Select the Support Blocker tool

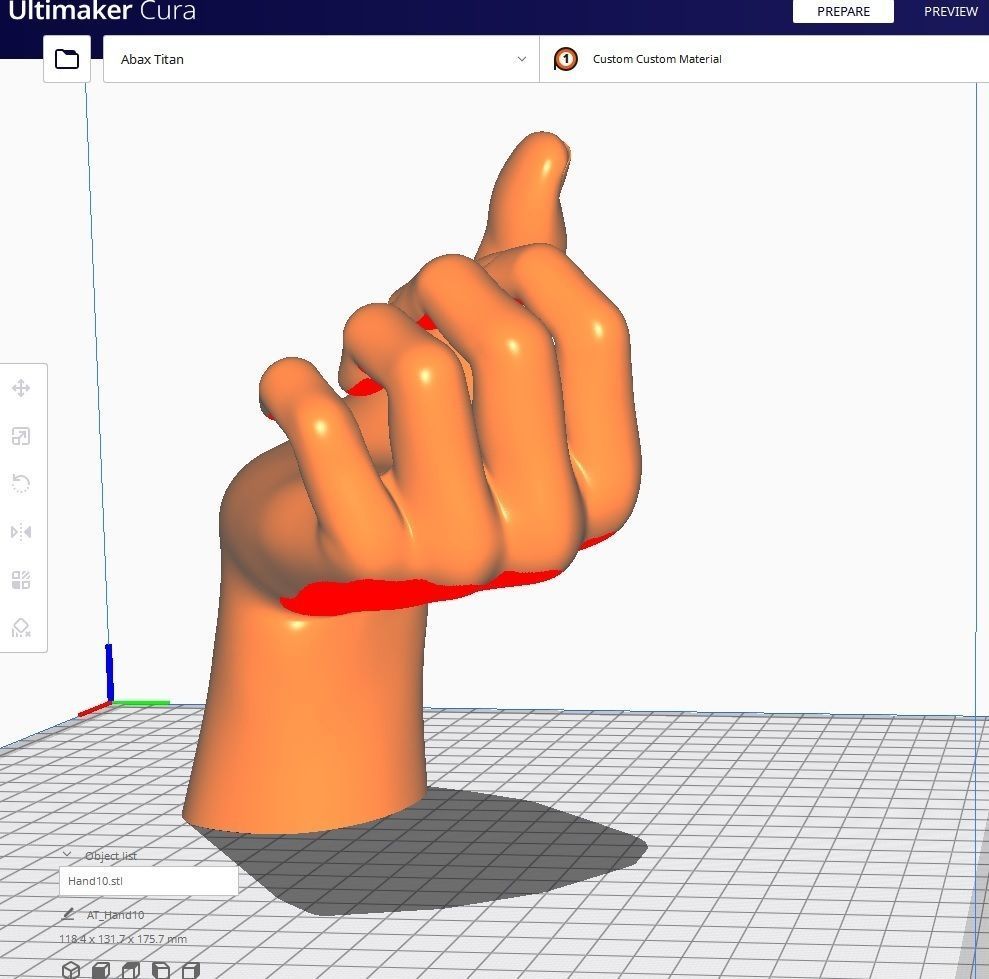[21, 628]
